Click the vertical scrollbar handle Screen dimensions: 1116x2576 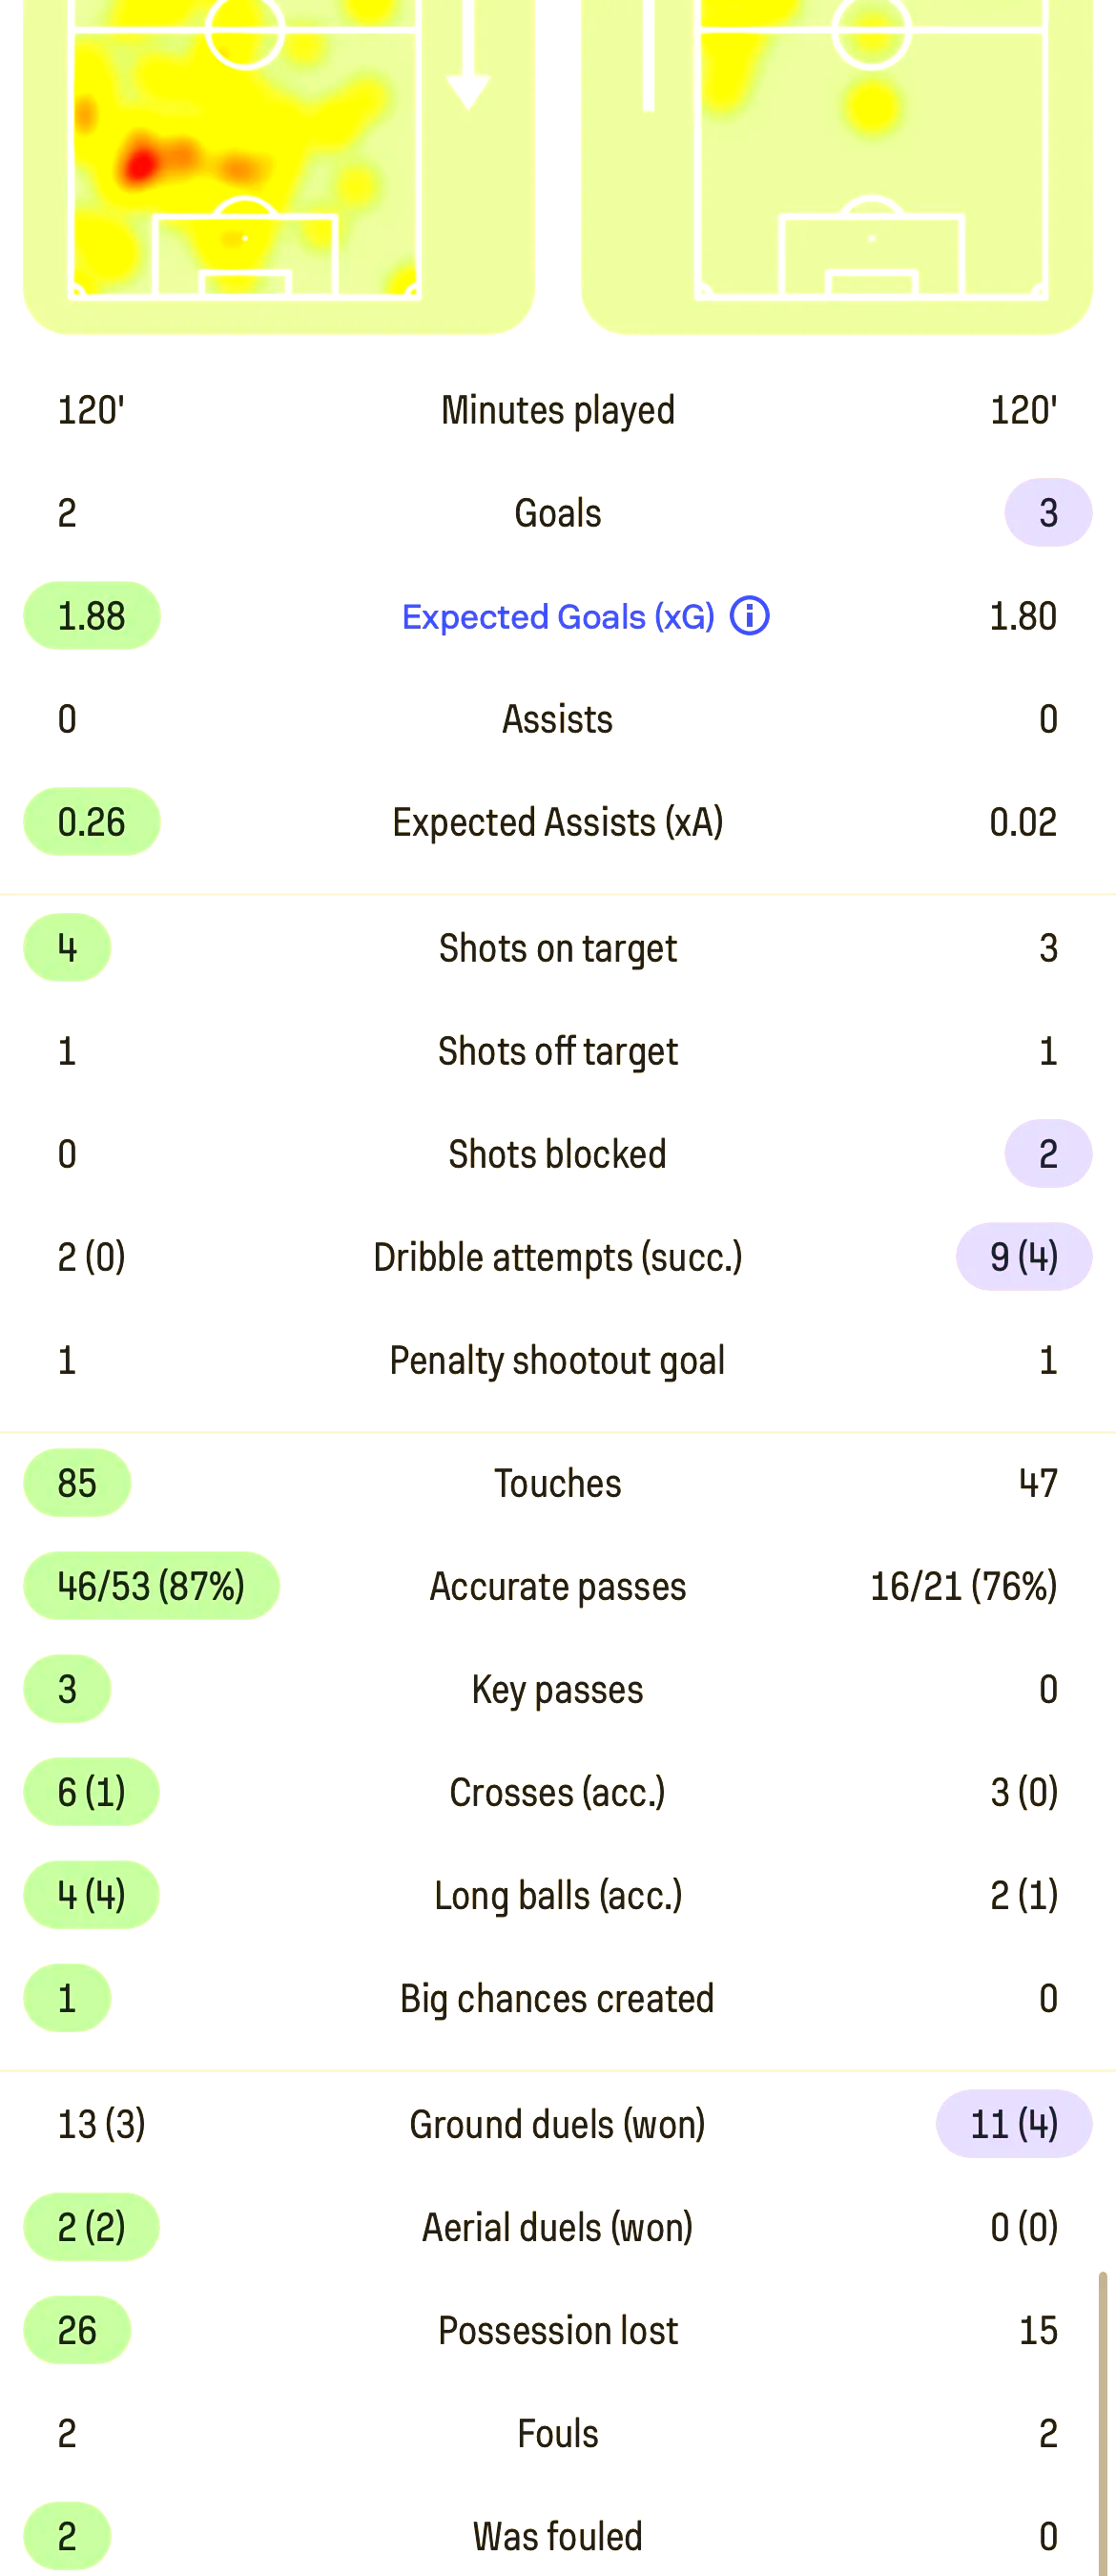coord(1102,2420)
